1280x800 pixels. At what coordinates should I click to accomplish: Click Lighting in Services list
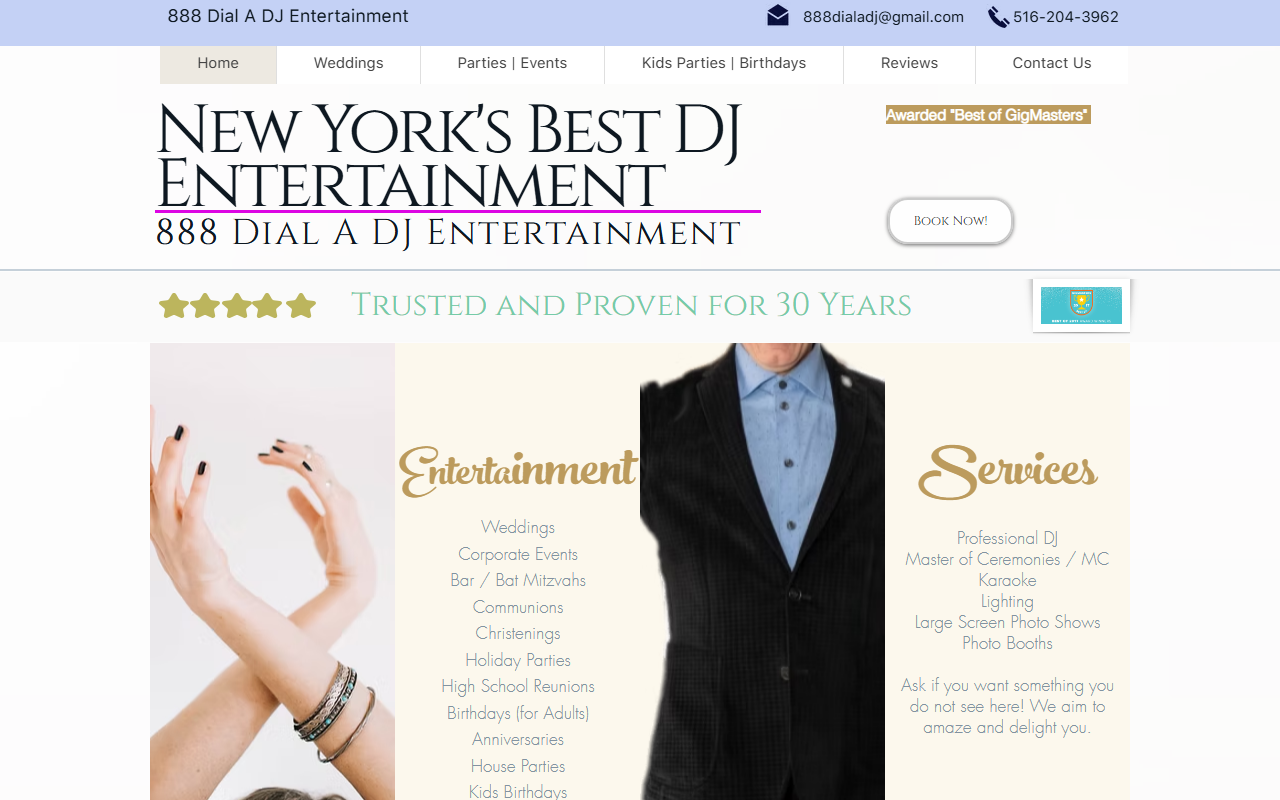(x=1007, y=601)
